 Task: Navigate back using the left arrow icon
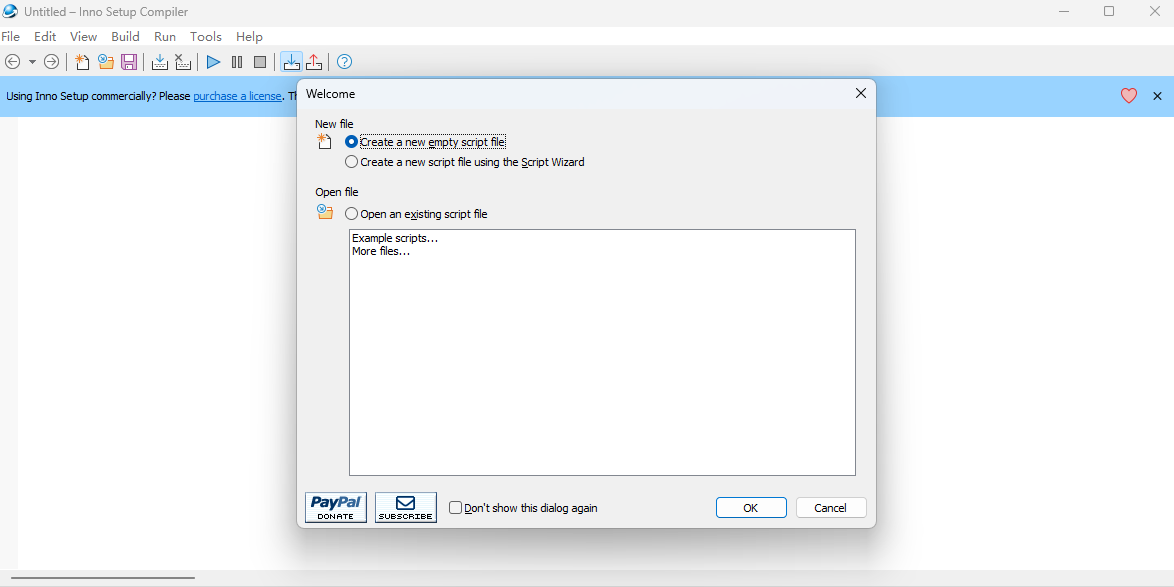pyautogui.click(x=13, y=61)
